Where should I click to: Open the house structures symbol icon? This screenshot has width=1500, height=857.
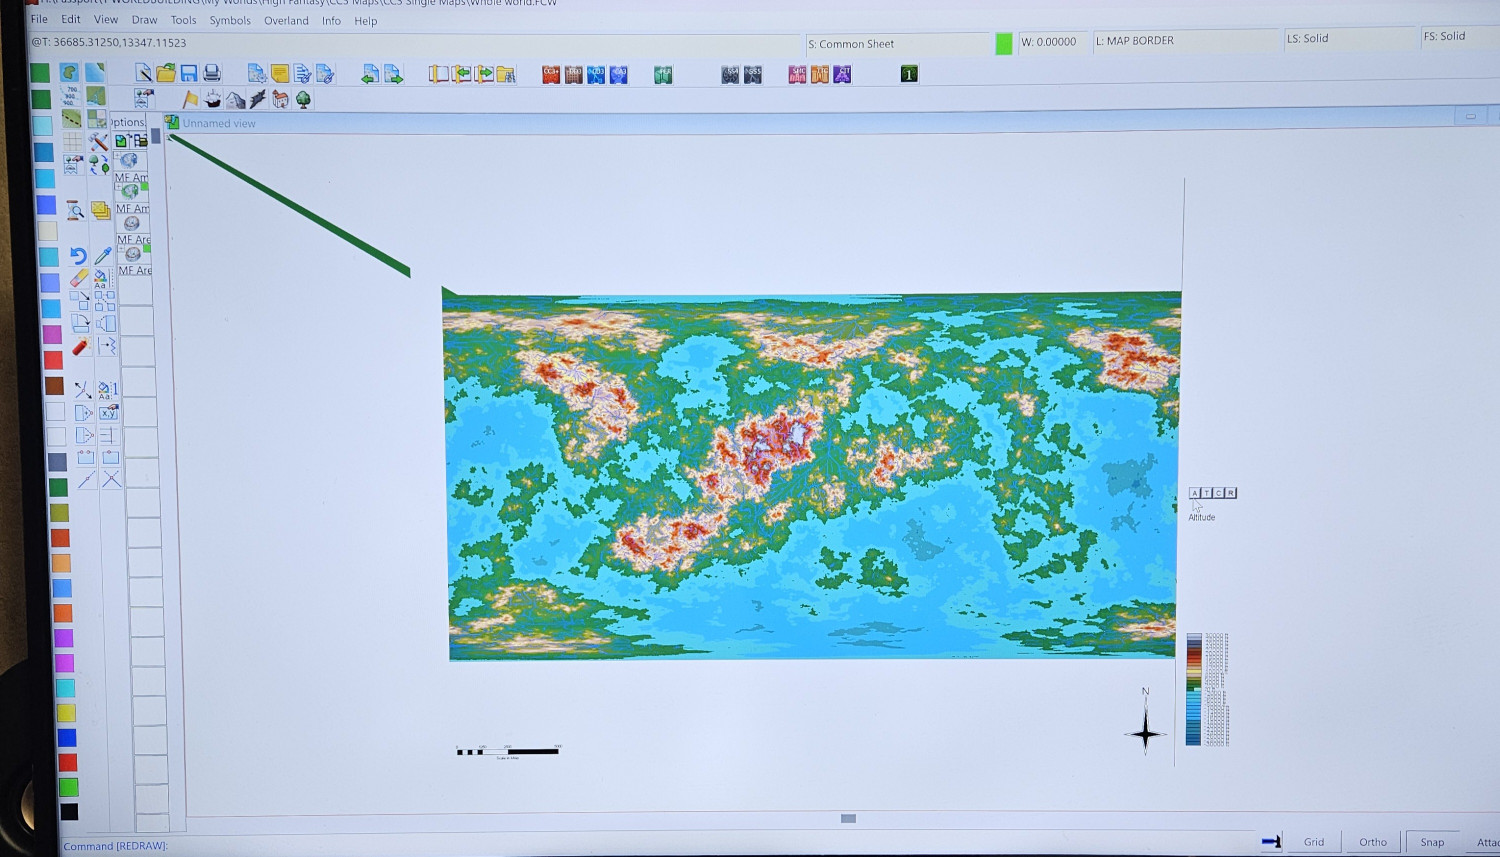point(280,99)
